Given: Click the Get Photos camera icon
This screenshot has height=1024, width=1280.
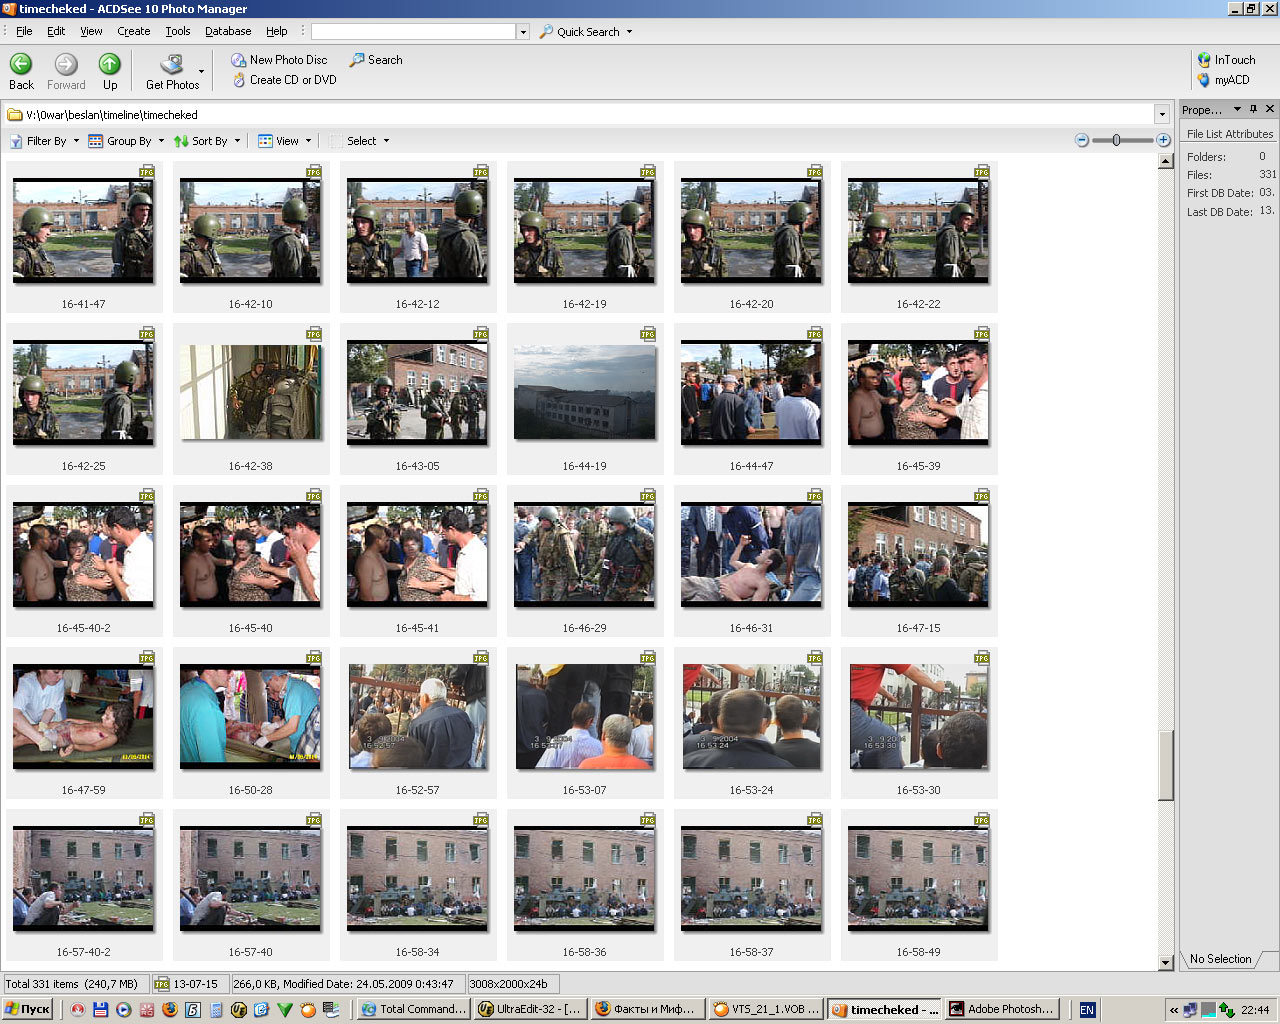Looking at the screenshot, I should tap(172, 65).
